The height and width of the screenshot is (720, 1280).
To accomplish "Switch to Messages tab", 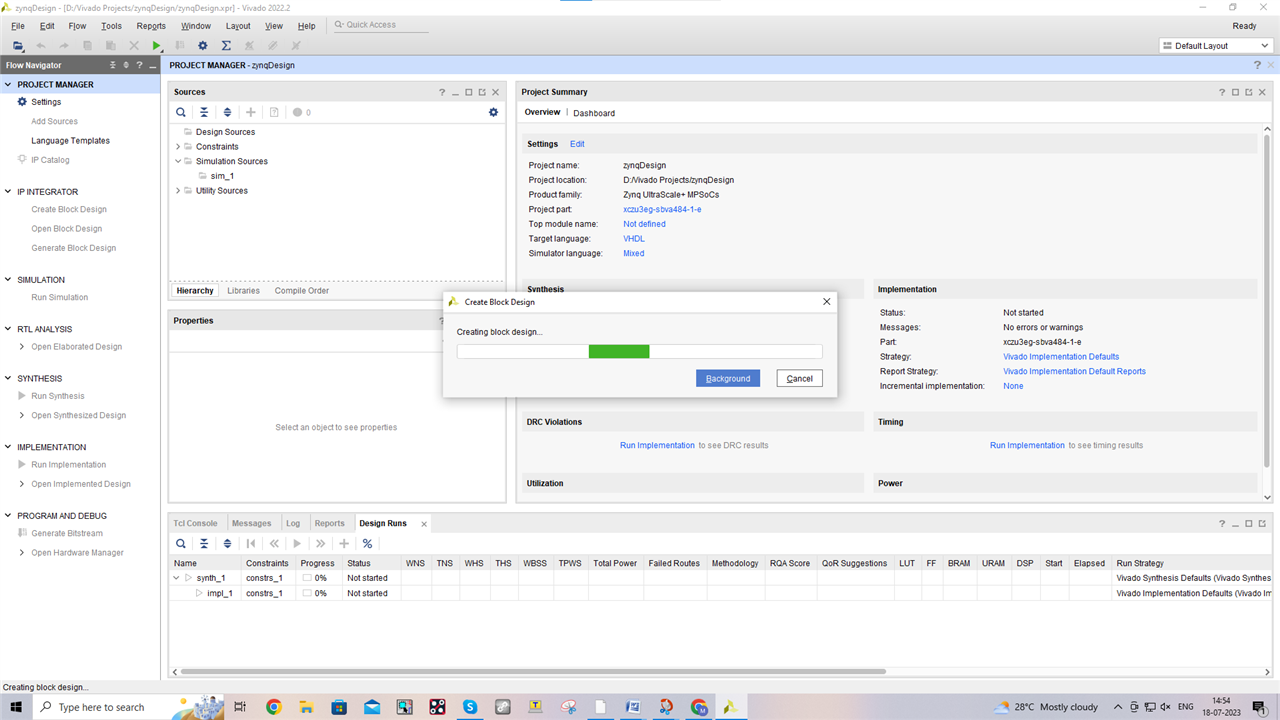I will pyautogui.click(x=252, y=523).
